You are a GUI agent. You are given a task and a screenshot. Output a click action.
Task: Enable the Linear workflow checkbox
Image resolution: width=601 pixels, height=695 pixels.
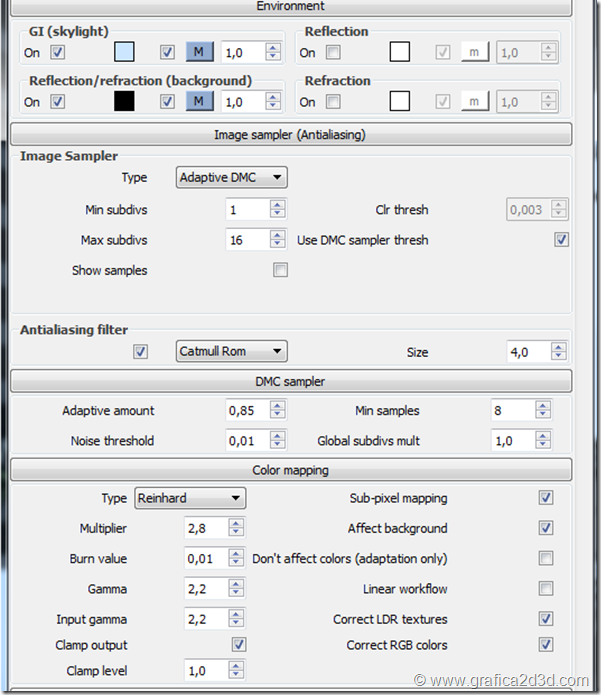[x=546, y=589]
